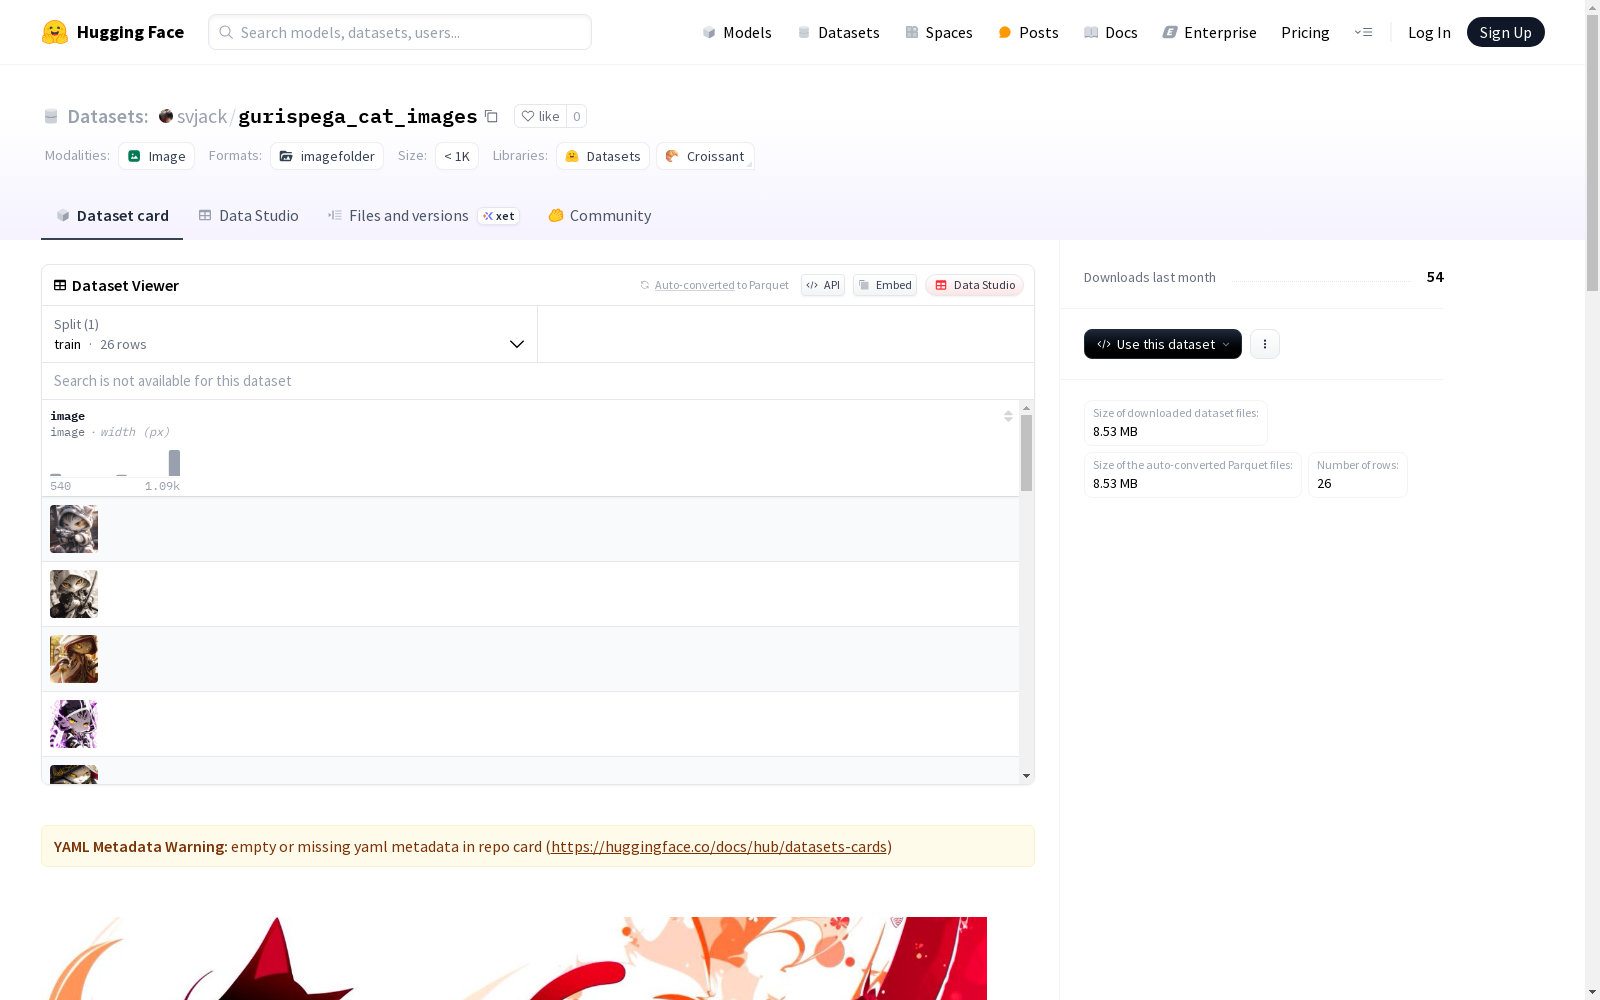Click viewer scrollbar up arrow
Image resolution: width=1600 pixels, height=1000 pixels.
click(x=1026, y=408)
